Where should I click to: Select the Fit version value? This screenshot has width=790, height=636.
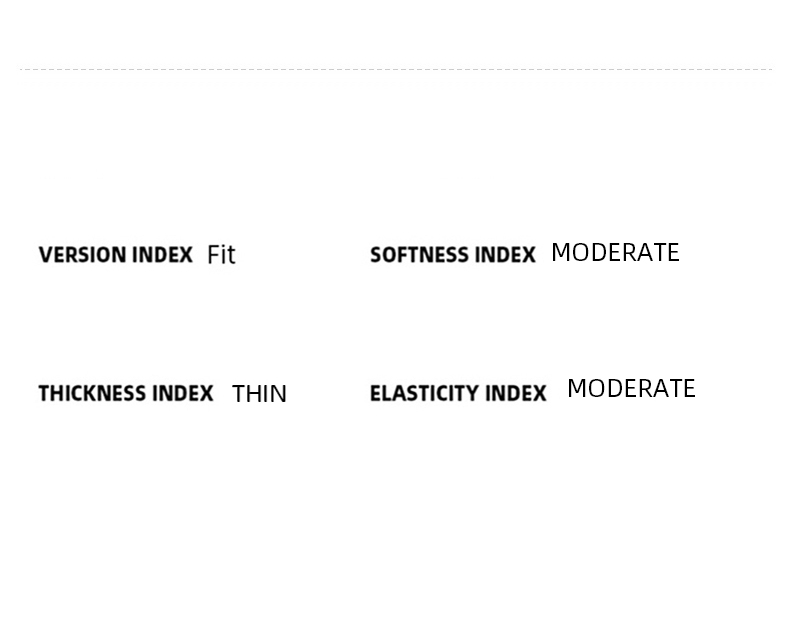pyautogui.click(x=221, y=255)
